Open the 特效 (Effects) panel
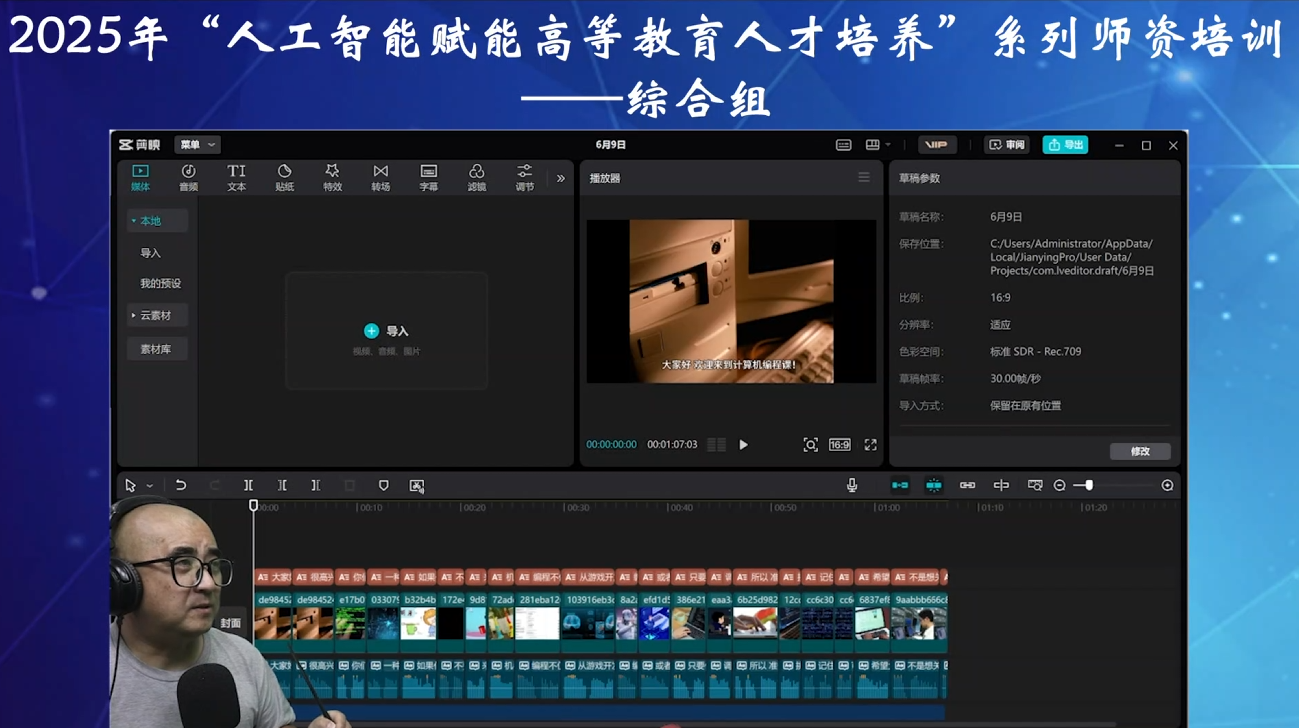Viewport: 1299px width, 728px height. 332,176
